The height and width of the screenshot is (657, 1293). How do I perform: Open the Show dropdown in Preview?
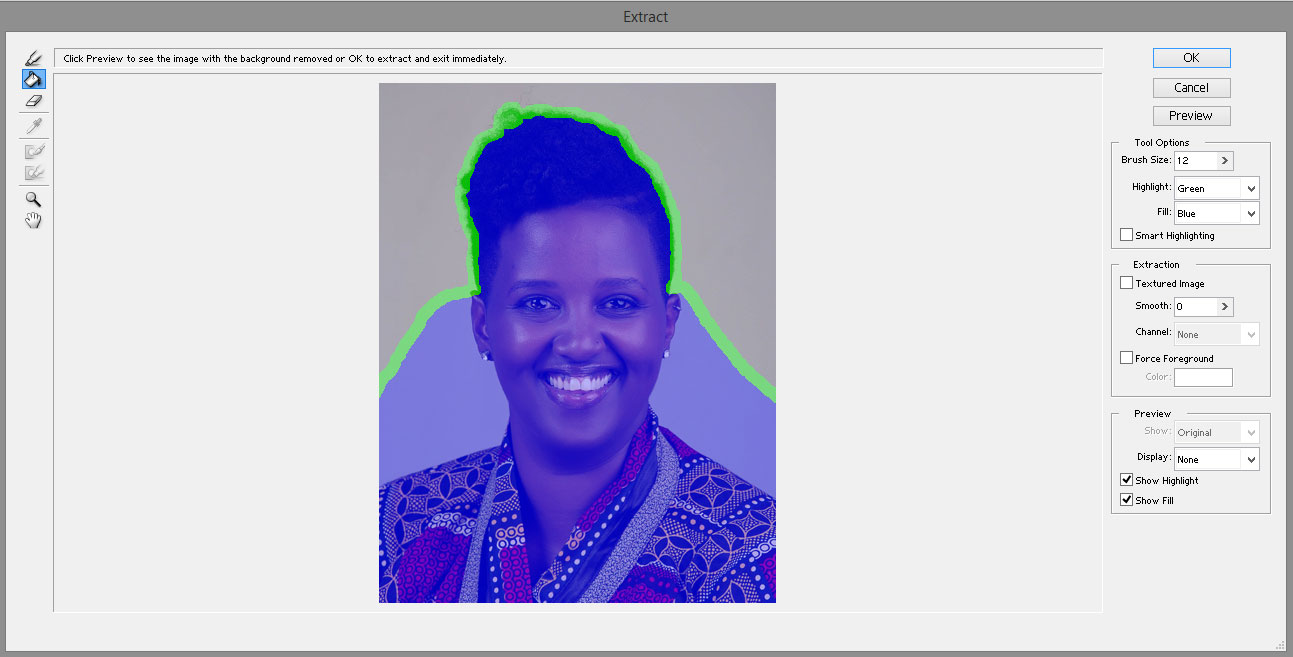coord(1216,432)
